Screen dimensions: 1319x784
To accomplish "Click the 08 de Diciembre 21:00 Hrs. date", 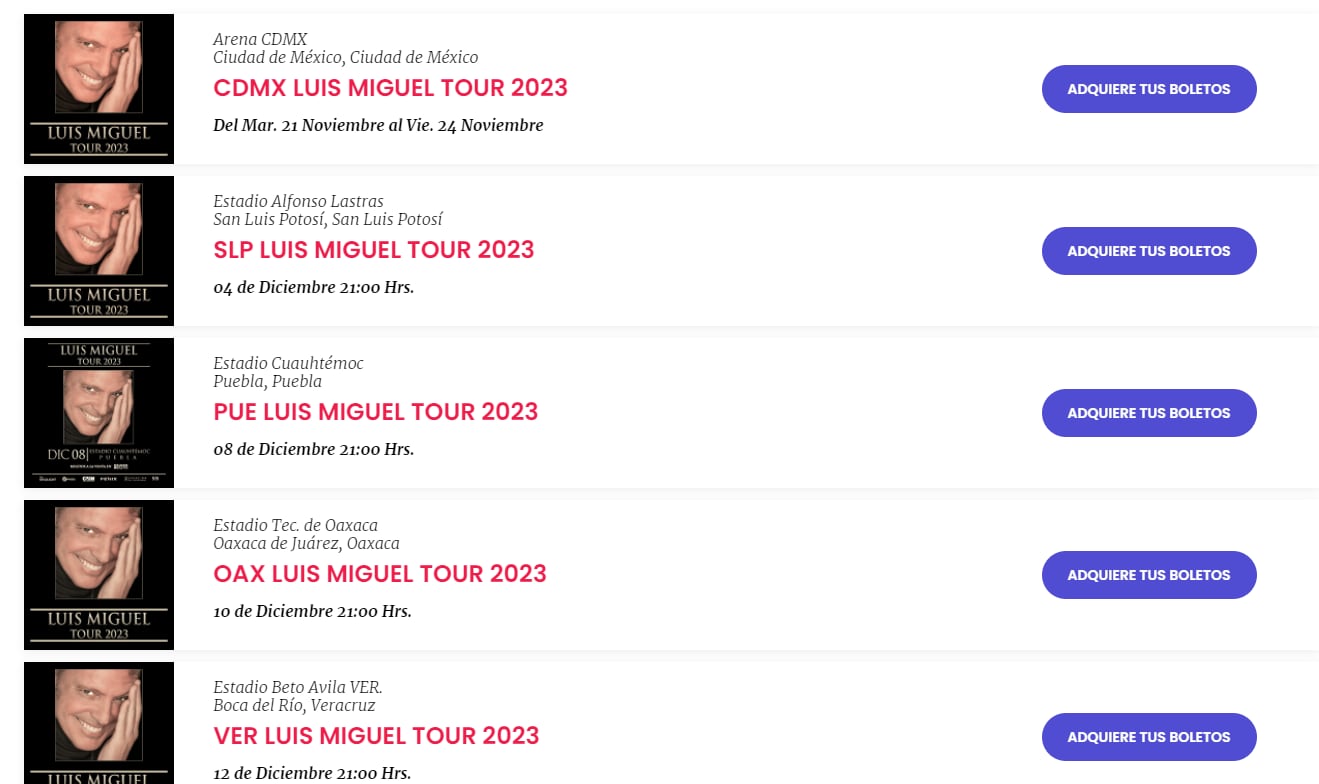I will click(313, 449).
